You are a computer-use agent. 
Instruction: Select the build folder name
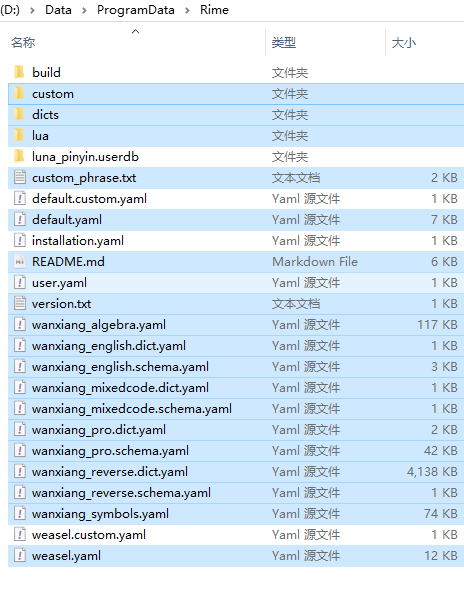pos(46,72)
